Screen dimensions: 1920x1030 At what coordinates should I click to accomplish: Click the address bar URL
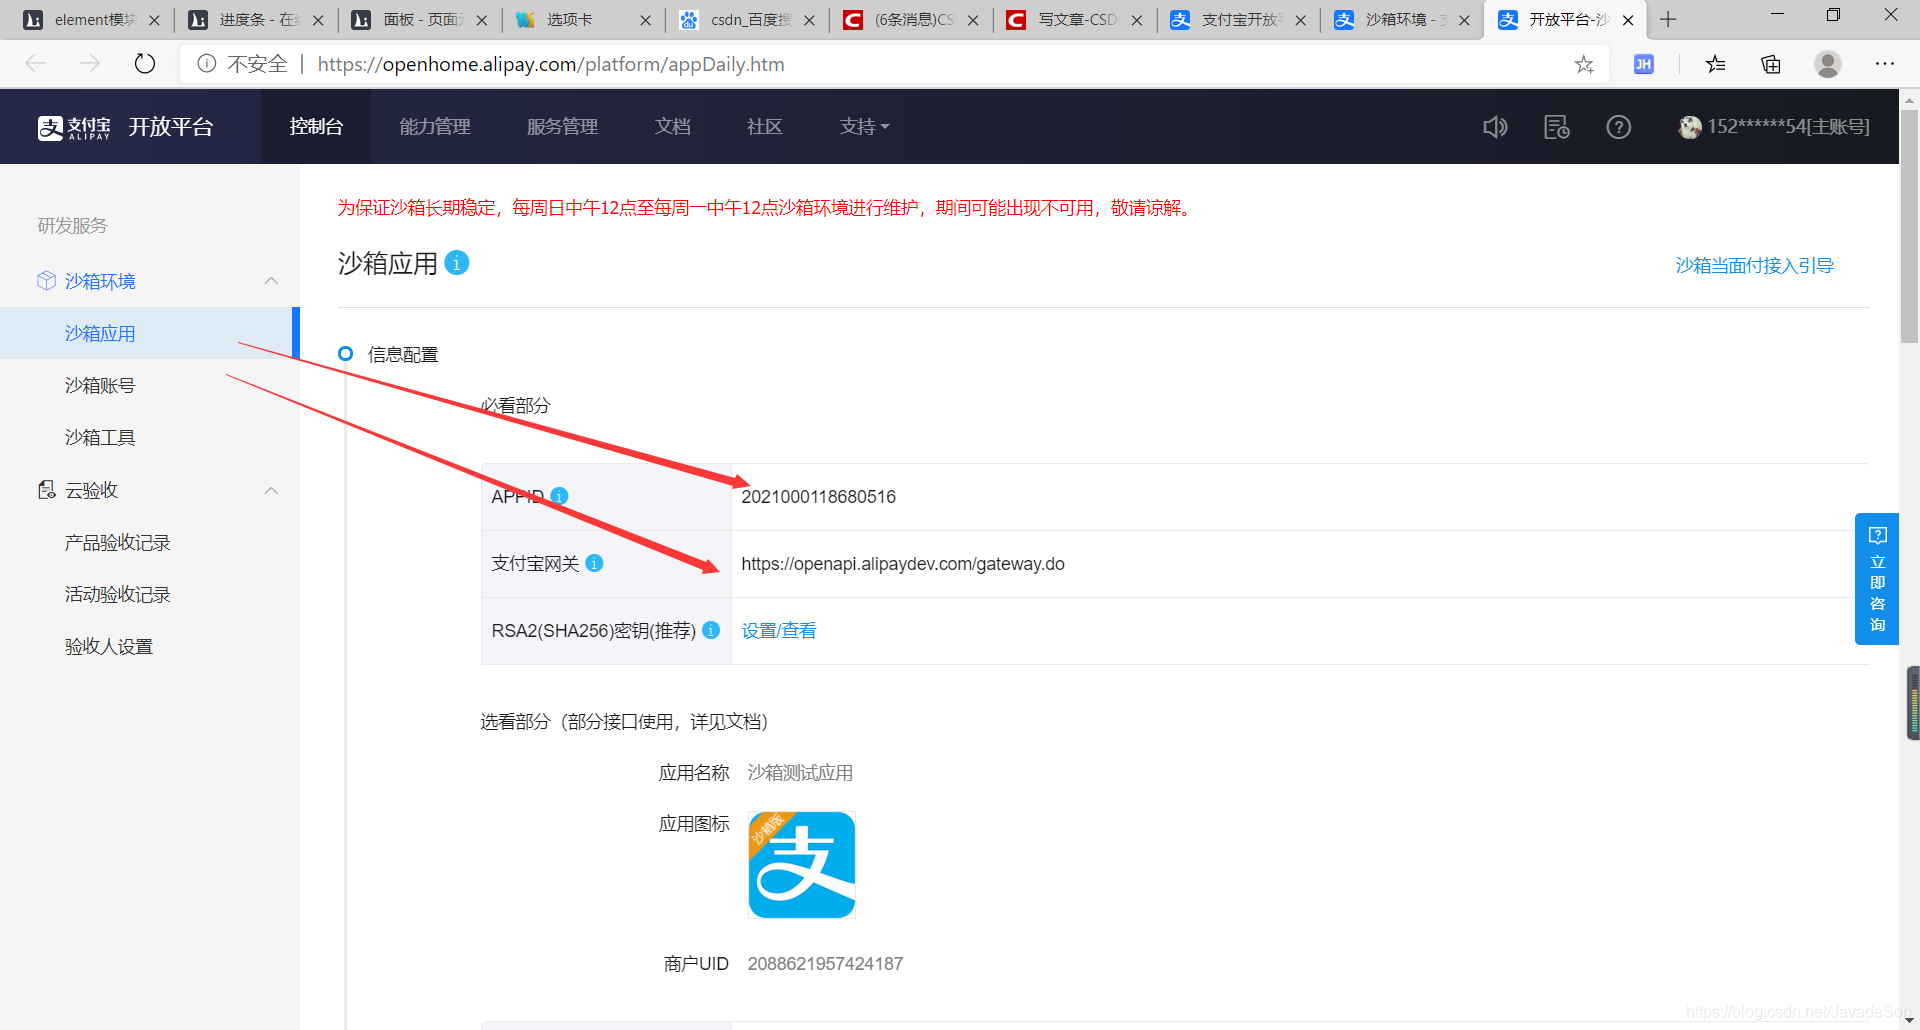551,64
